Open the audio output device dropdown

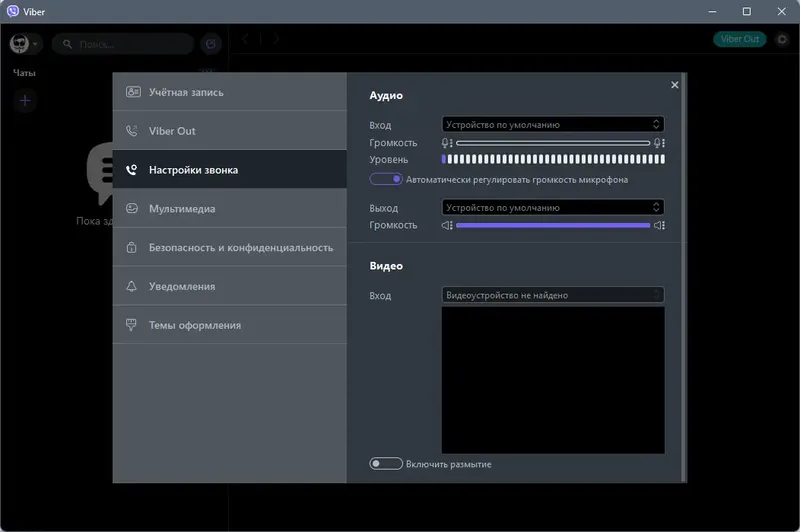[x=553, y=207]
